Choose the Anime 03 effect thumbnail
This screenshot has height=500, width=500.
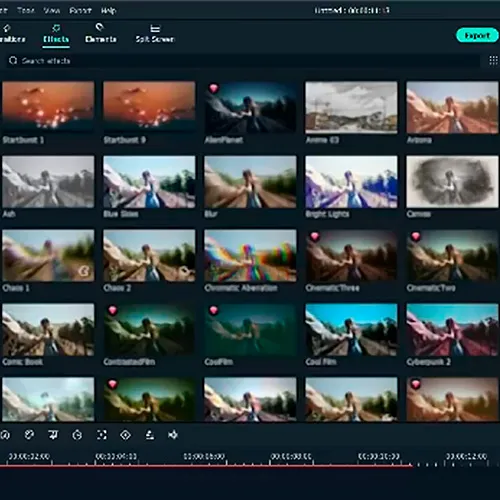point(351,107)
